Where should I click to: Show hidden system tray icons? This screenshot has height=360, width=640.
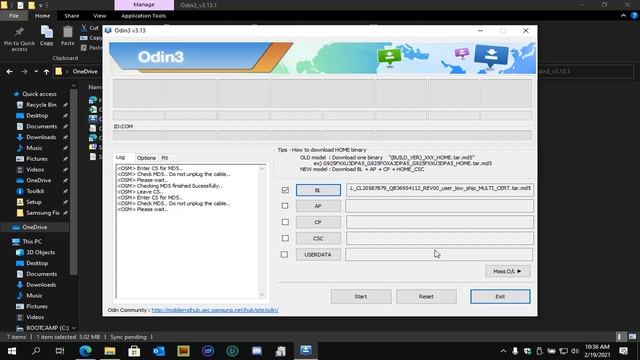click(x=503, y=351)
